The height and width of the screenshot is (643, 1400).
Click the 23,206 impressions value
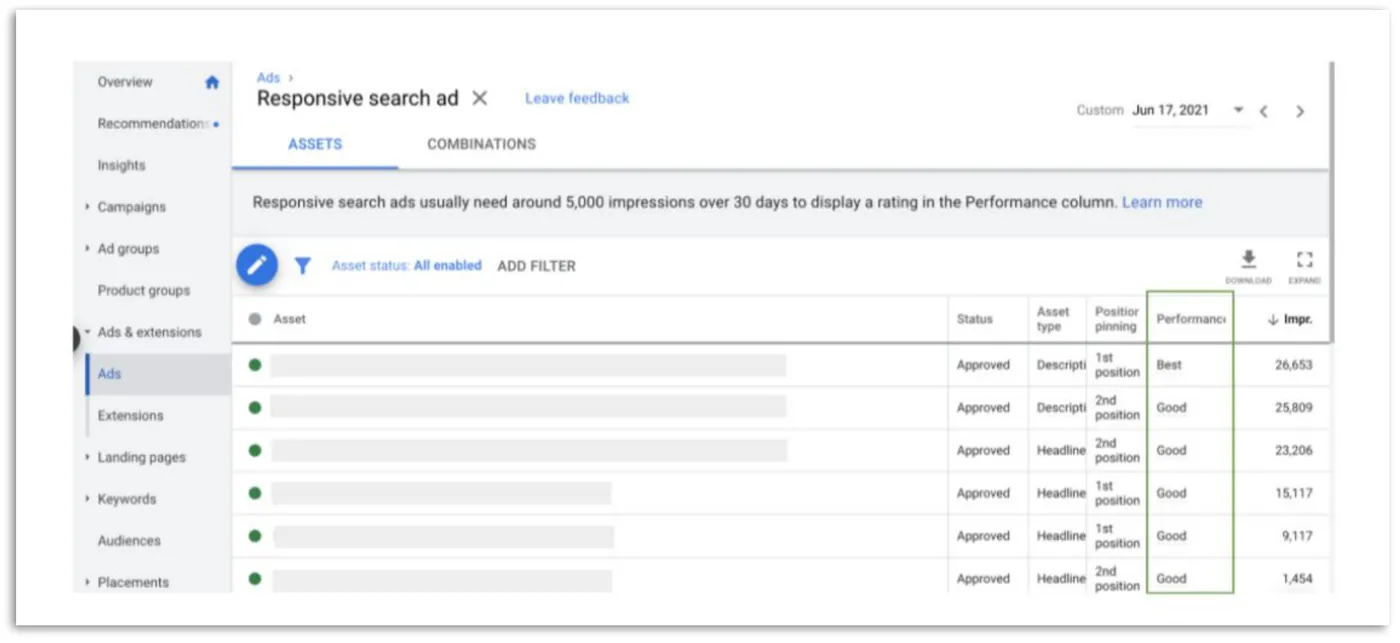(1294, 451)
